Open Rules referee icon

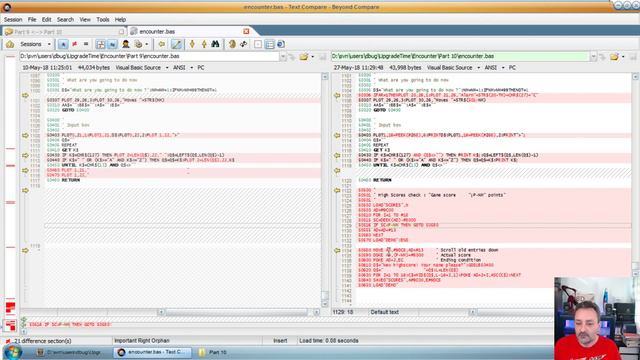(126, 44)
